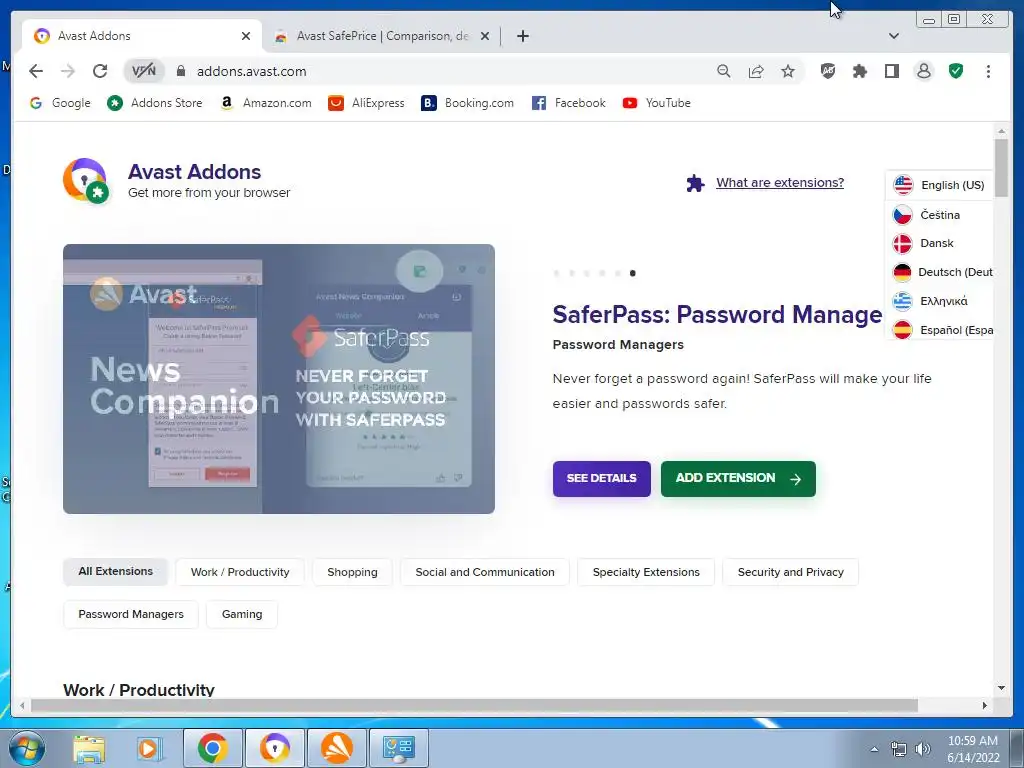
Task: Click the address bar URL field
Action: (444, 71)
